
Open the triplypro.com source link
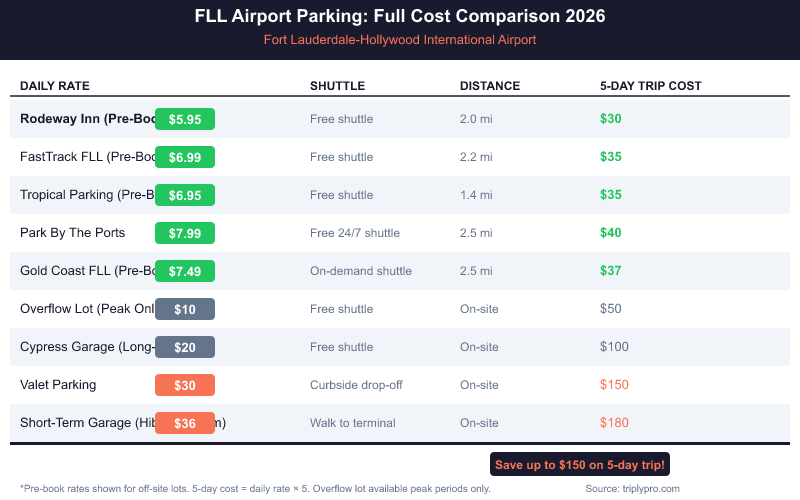(x=632, y=489)
